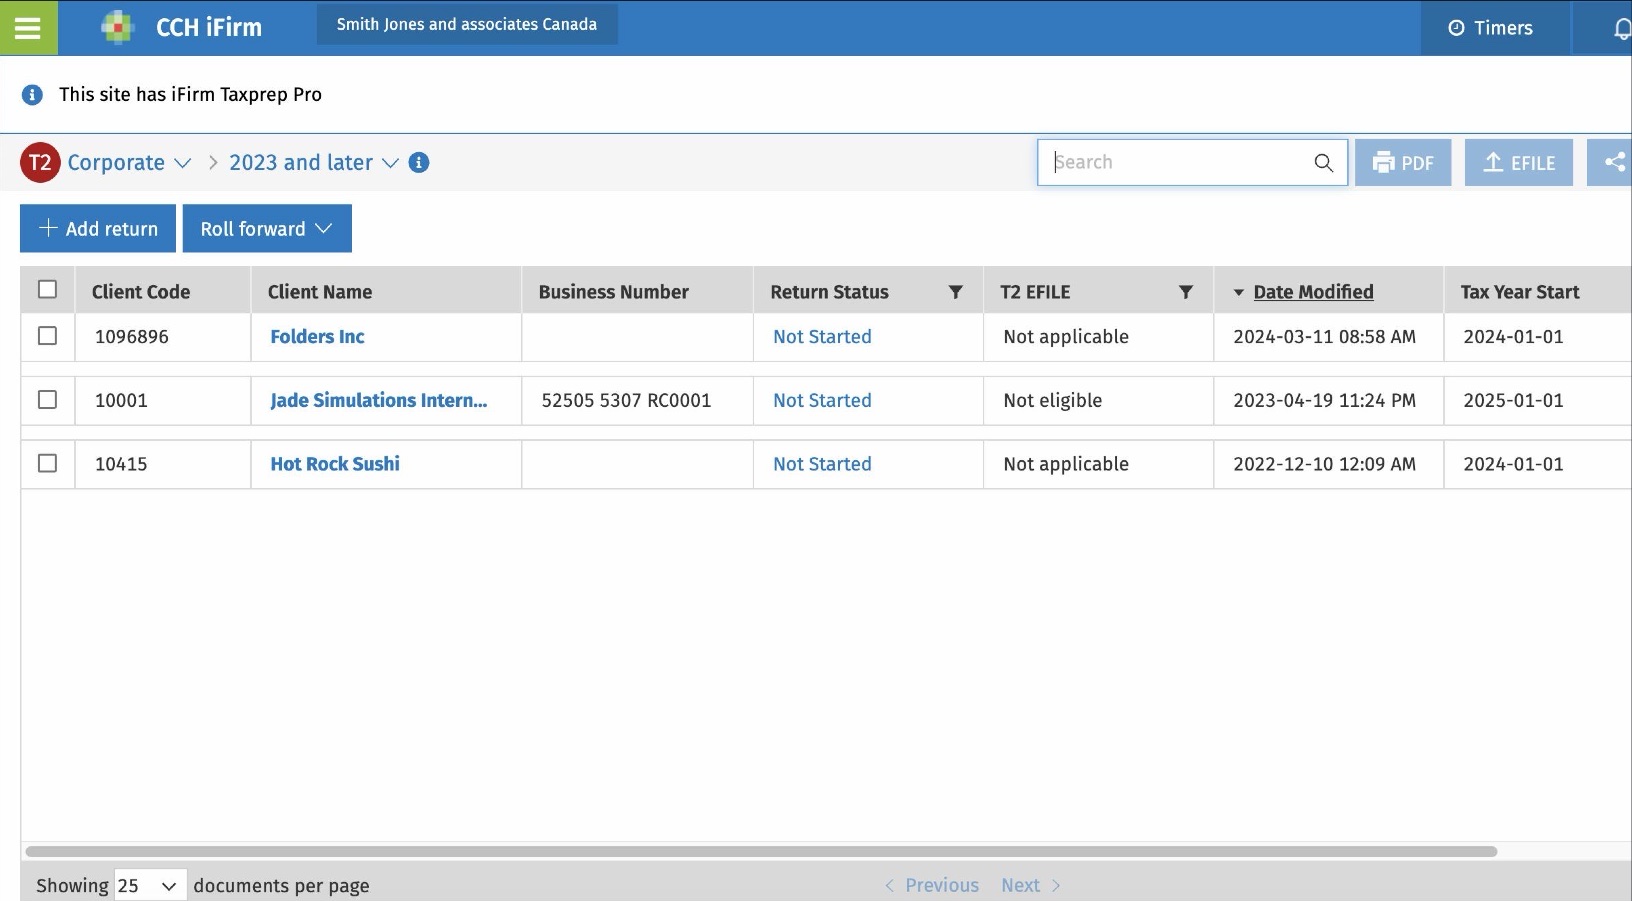Check the Folders Inc row checkbox

[x=47, y=336]
